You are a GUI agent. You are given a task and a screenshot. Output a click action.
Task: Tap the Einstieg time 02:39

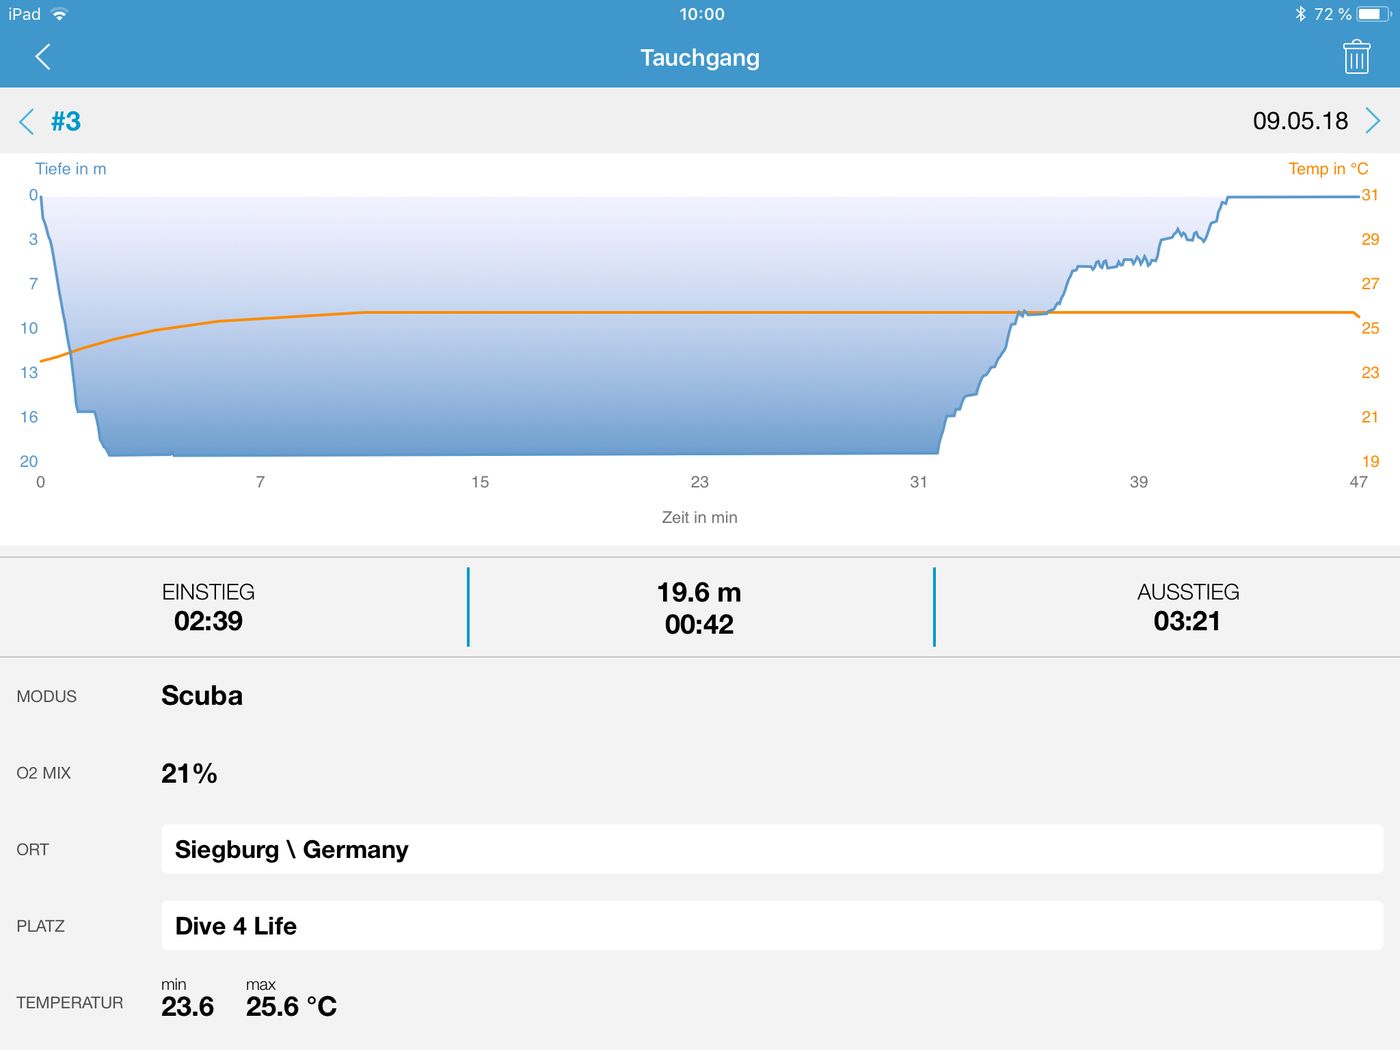pyautogui.click(x=208, y=621)
